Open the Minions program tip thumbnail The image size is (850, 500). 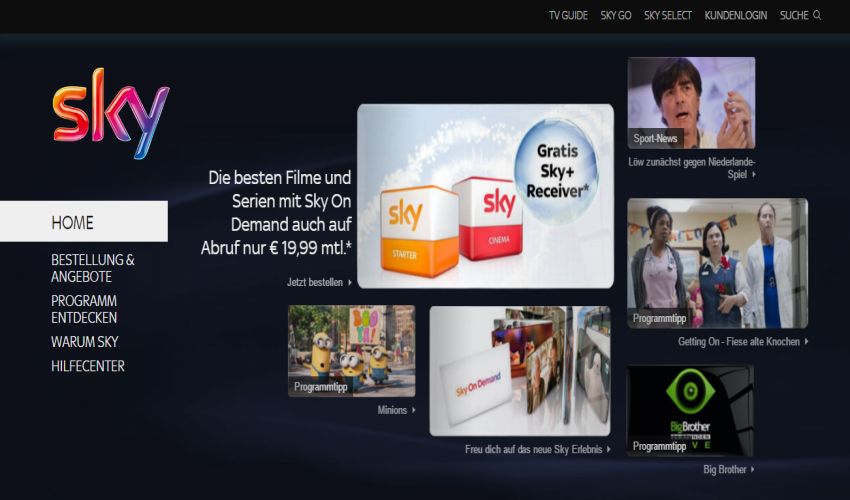click(x=351, y=351)
